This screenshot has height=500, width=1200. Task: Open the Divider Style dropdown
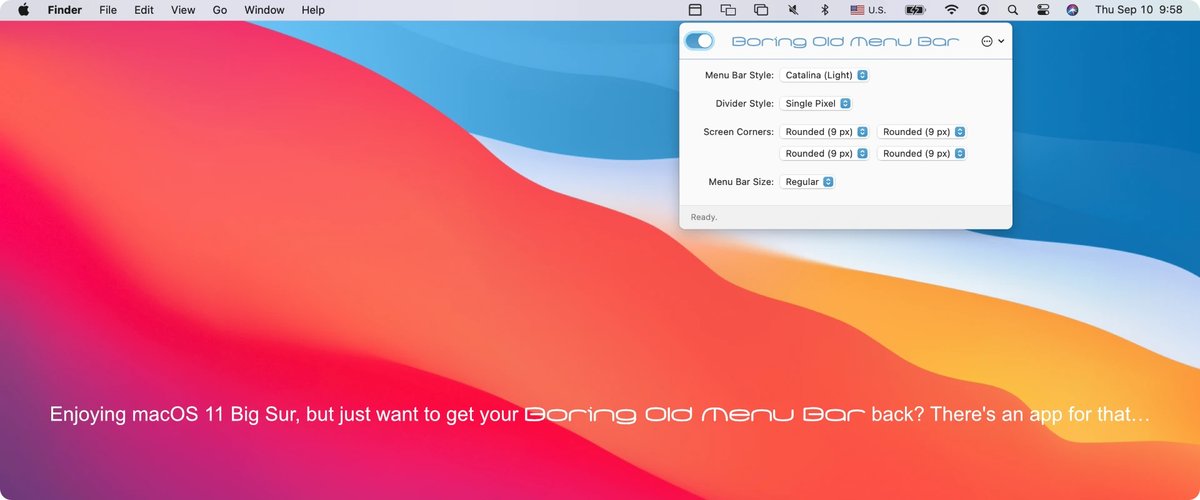[817, 103]
